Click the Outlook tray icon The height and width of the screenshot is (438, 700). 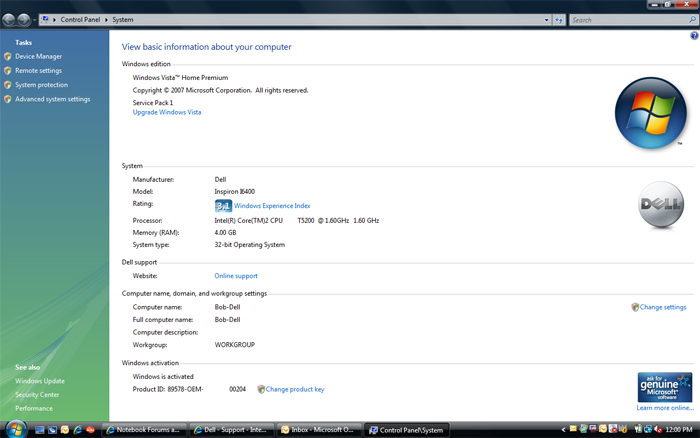(603, 429)
